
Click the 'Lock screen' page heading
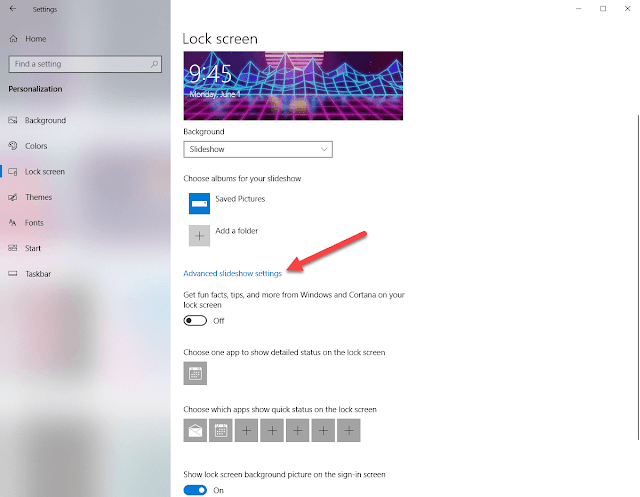click(x=220, y=39)
